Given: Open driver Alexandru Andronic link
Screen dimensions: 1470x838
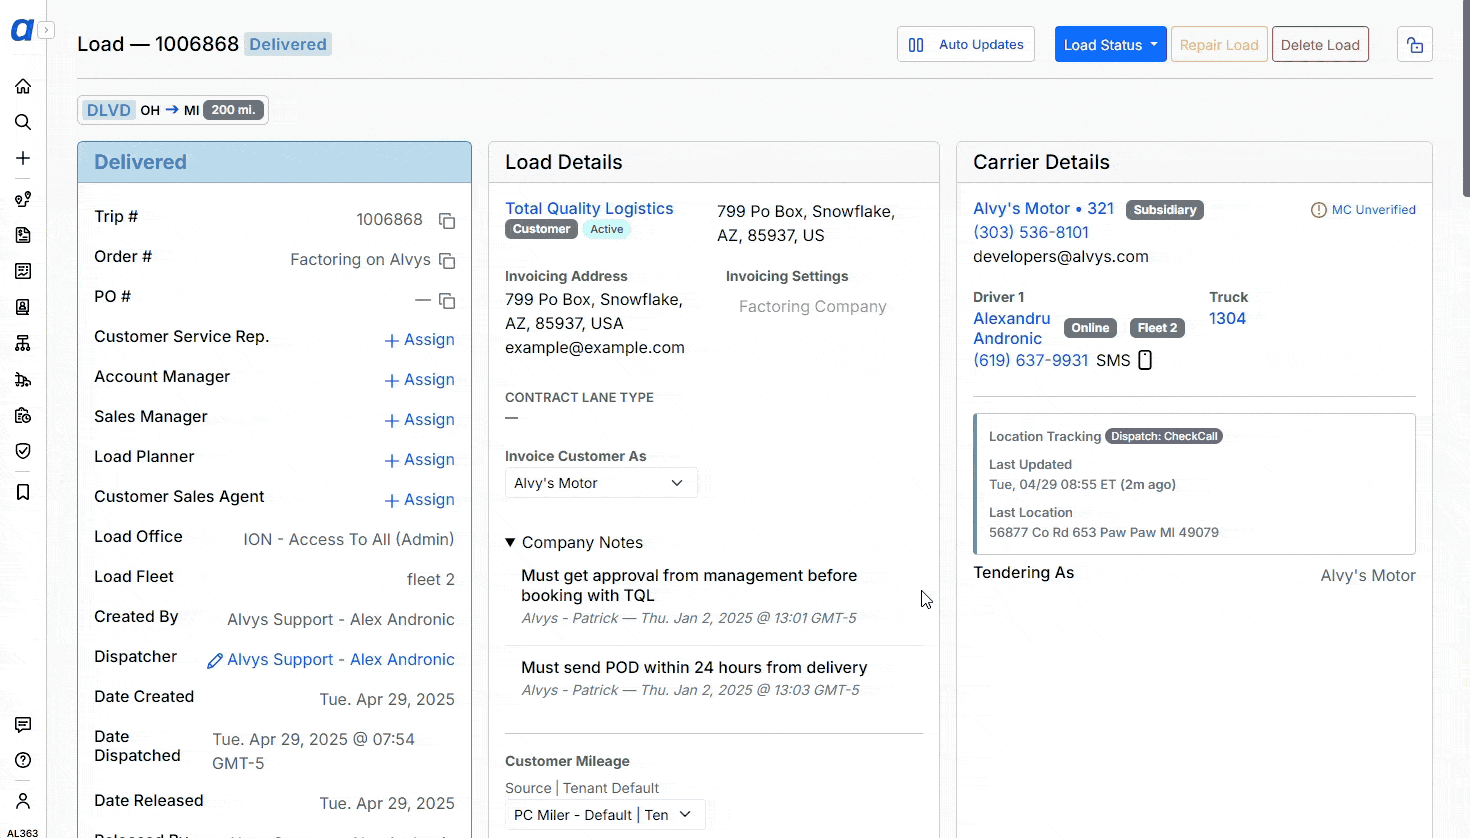Looking at the screenshot, I should click(1012, 328).
